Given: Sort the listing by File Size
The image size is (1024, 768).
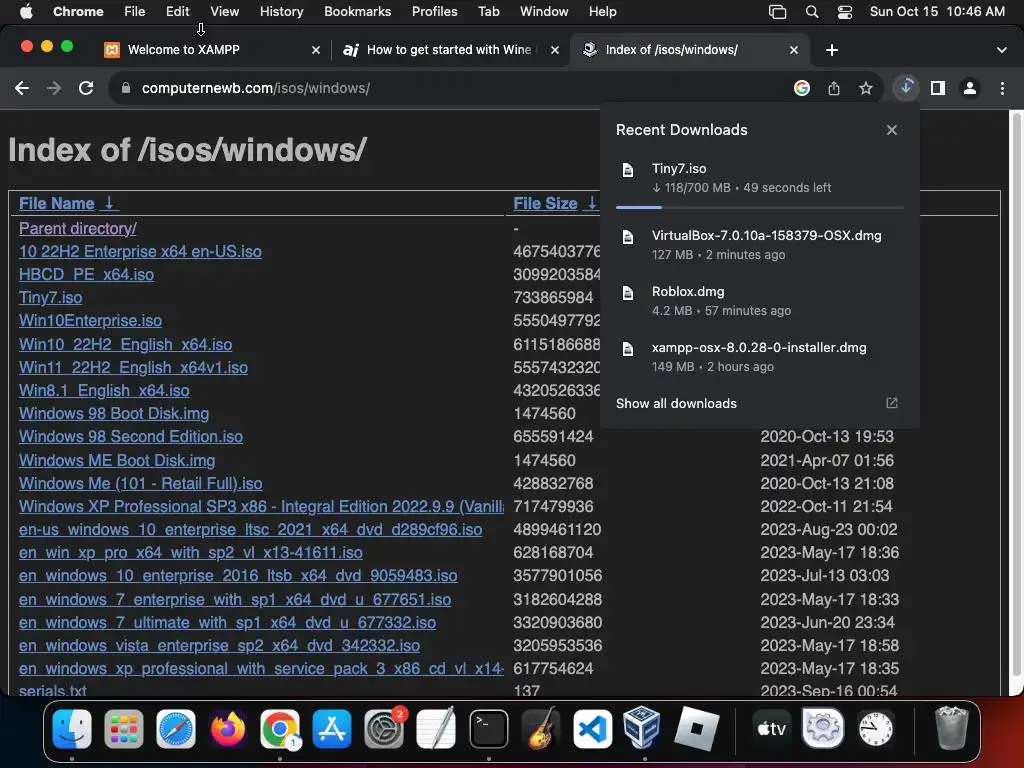Looking at the screenshot, I should pyautogui.click(x=555, y=204).
